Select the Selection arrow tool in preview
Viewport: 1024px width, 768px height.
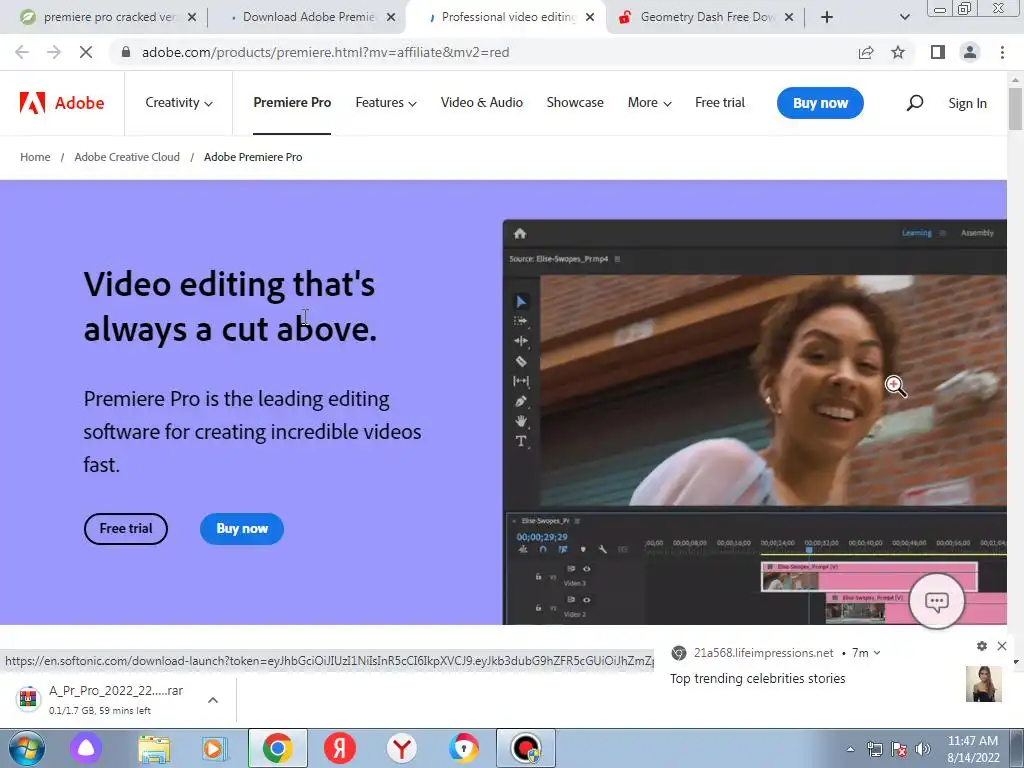click(521, 301)
